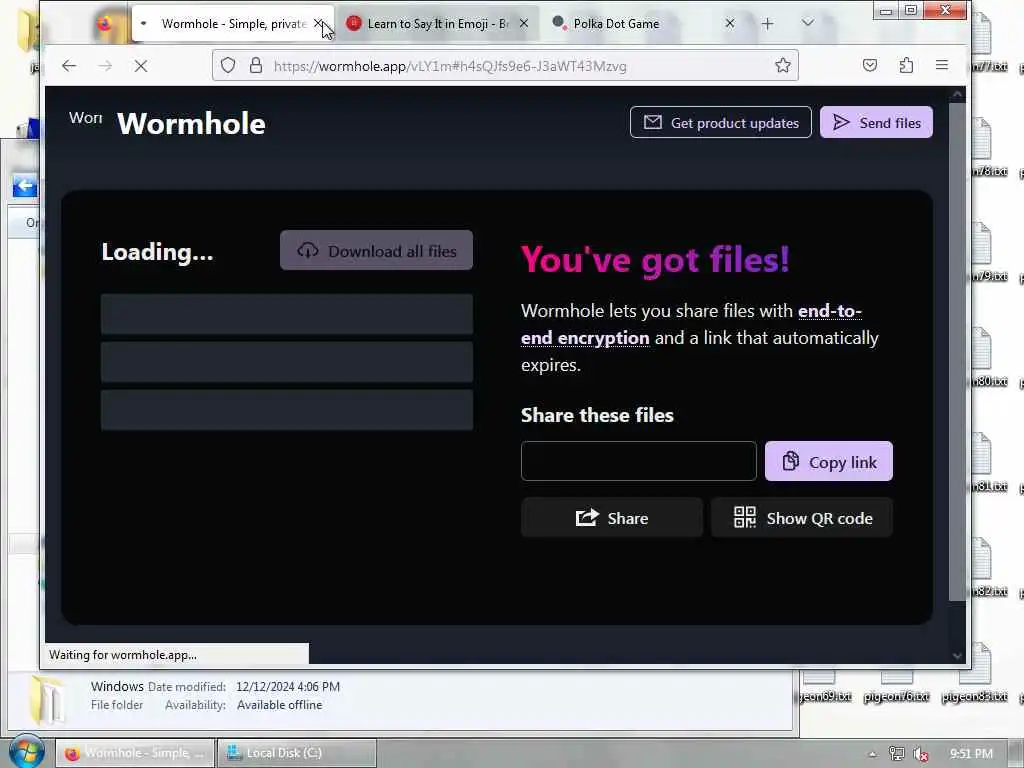The height and width of the screenshot is (768, 1024).
Task: Open the Firefox hamburger menu
Action: (942, 65)
